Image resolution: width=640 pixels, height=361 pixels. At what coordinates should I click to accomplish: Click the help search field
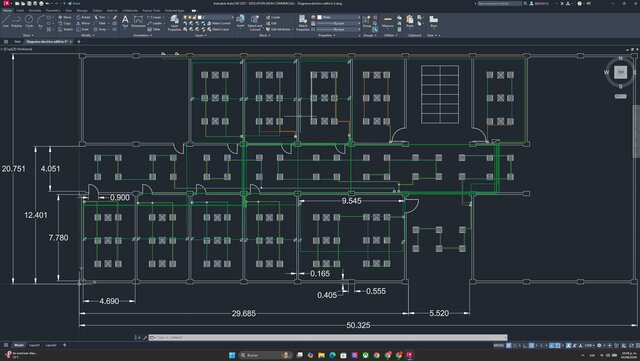point(500,4)
